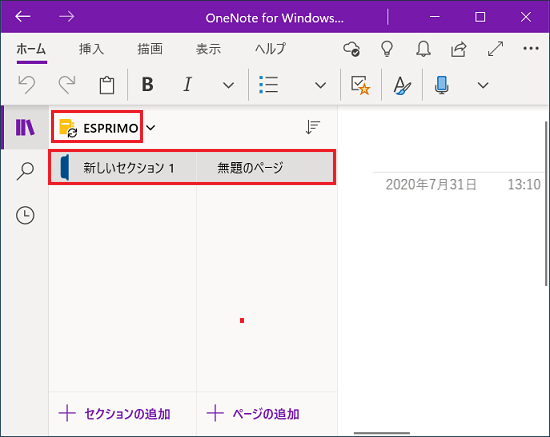Maximize the OneNote window

pyautogui.click(x=480, y=16)
